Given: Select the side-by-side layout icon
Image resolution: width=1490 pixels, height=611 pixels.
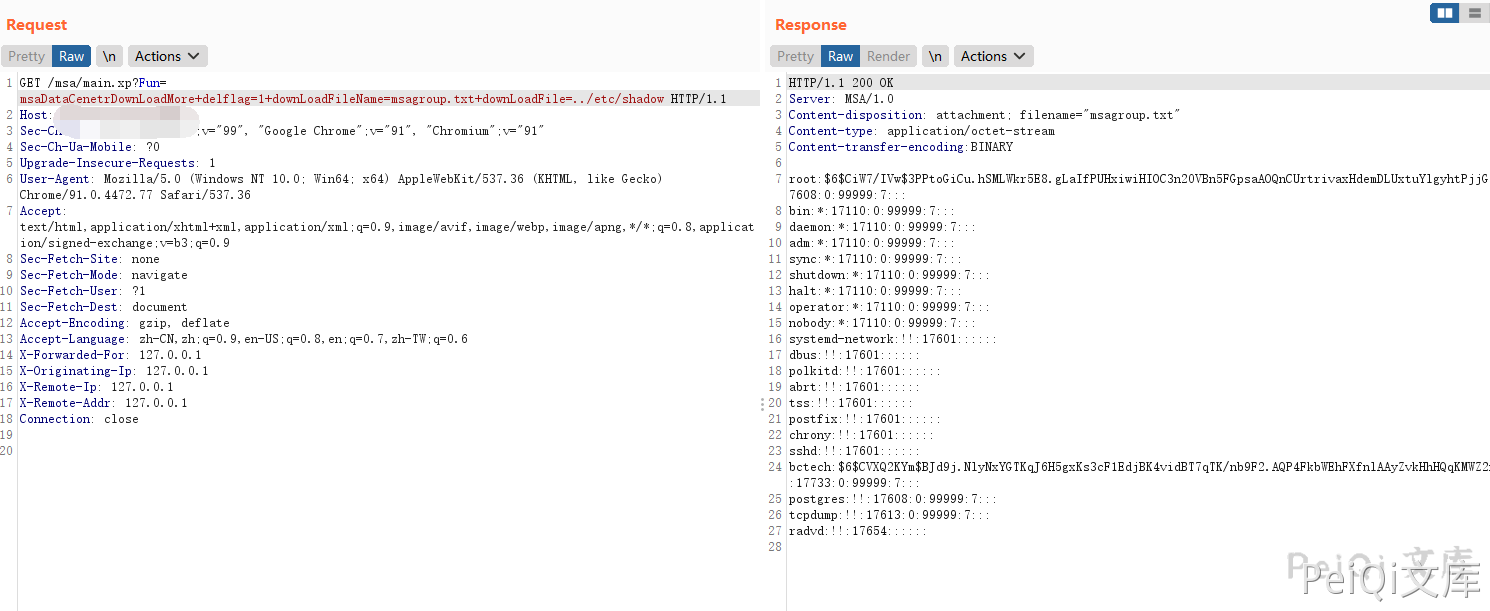Looking at the screenshot, I should click(x=1445, y=13).
